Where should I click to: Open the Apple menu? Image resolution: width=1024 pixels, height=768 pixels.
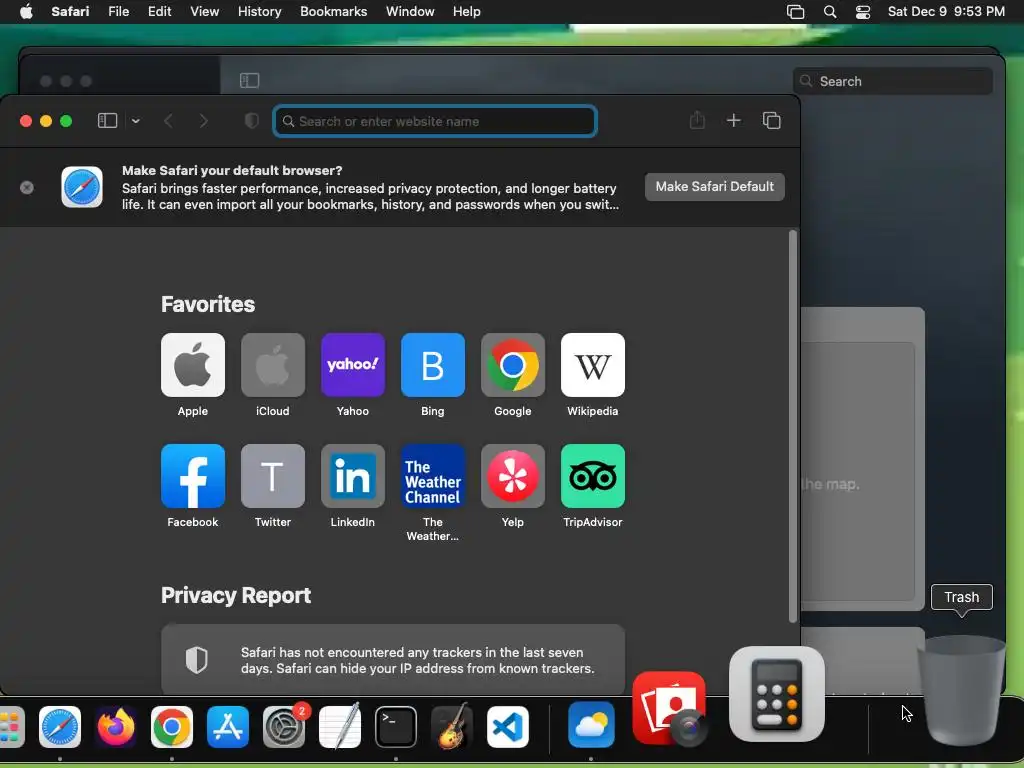[26, 12]
